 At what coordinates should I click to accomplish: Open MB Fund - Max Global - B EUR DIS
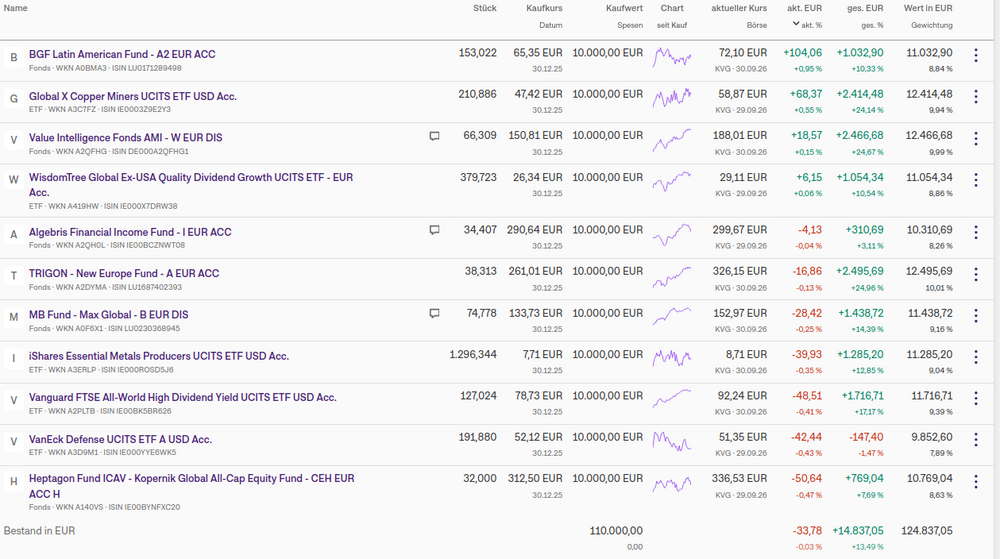click(x=108, y=315)
